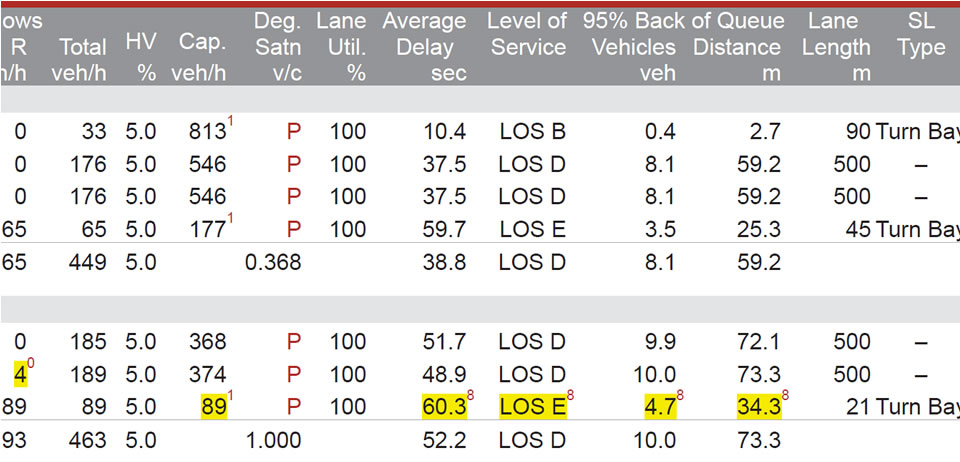
Task: Select the LOS B cell
Action: tap(532, 131)
